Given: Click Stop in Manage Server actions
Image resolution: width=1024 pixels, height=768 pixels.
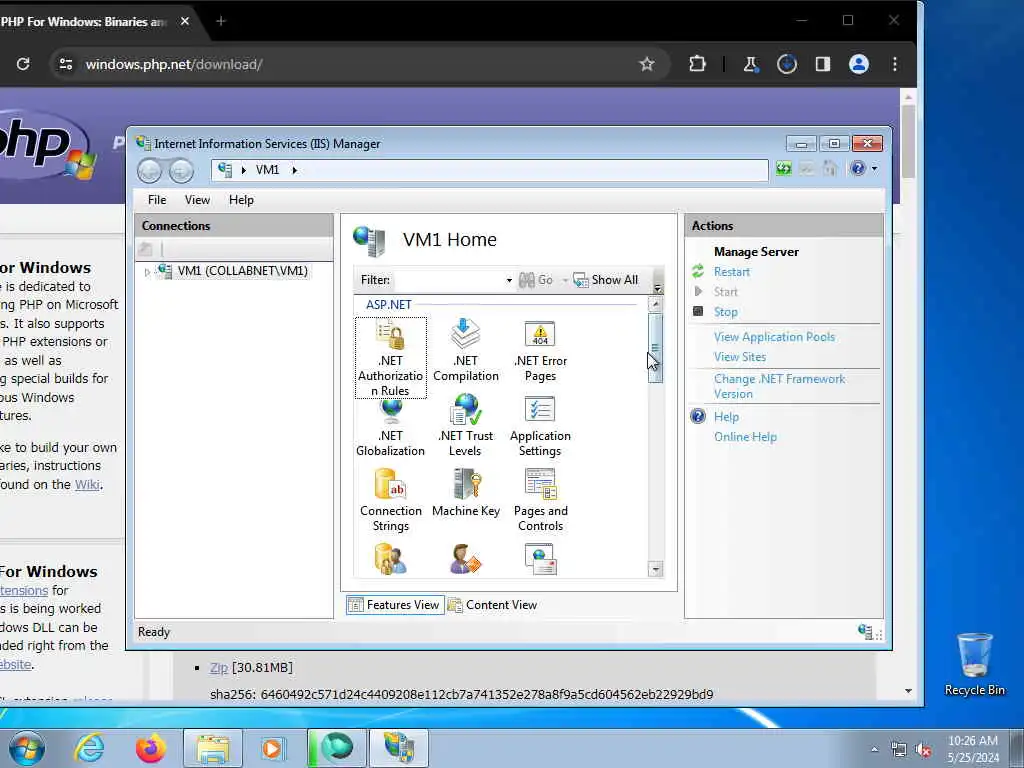Looking at the screenshot, I should tap(726, 312).
